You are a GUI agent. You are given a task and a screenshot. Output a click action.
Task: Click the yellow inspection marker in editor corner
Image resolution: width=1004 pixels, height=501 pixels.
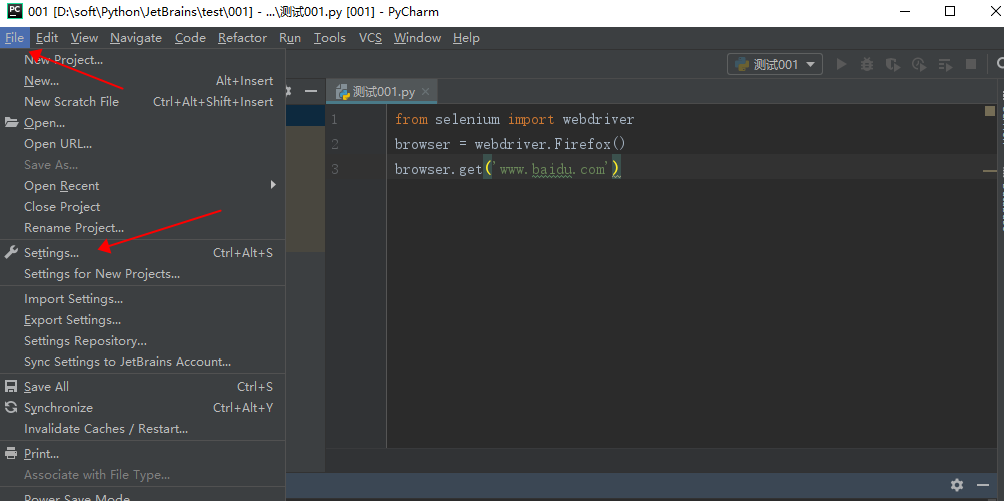click(990, 111)
